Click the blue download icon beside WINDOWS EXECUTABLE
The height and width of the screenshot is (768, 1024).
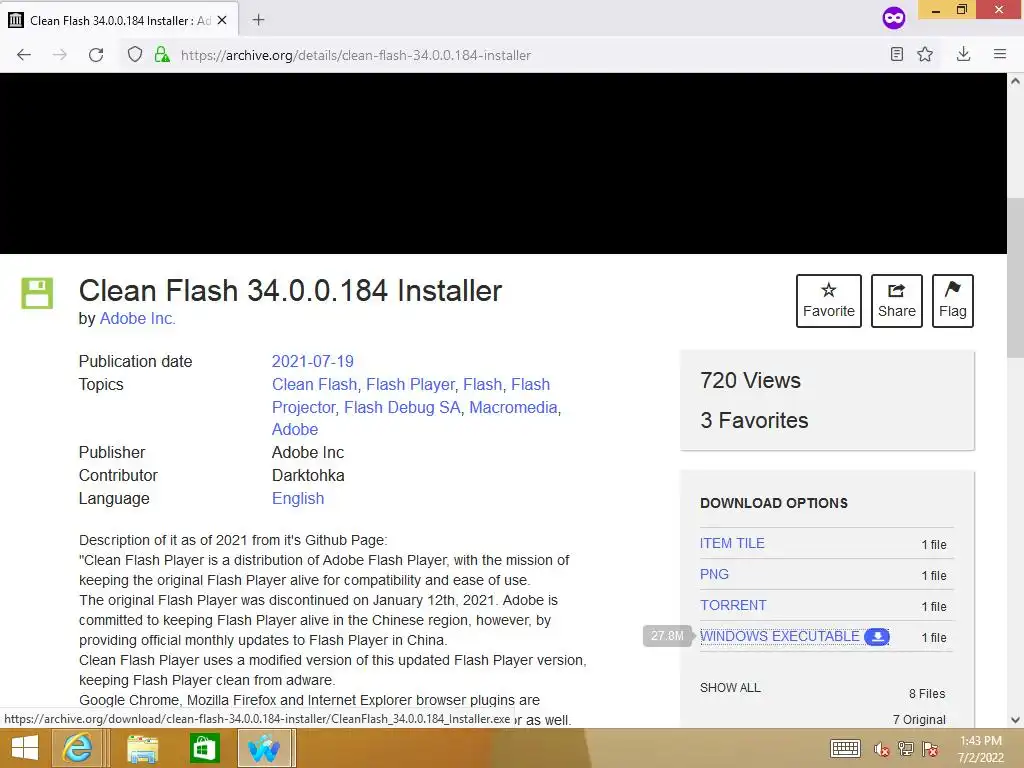pos(876,636)
